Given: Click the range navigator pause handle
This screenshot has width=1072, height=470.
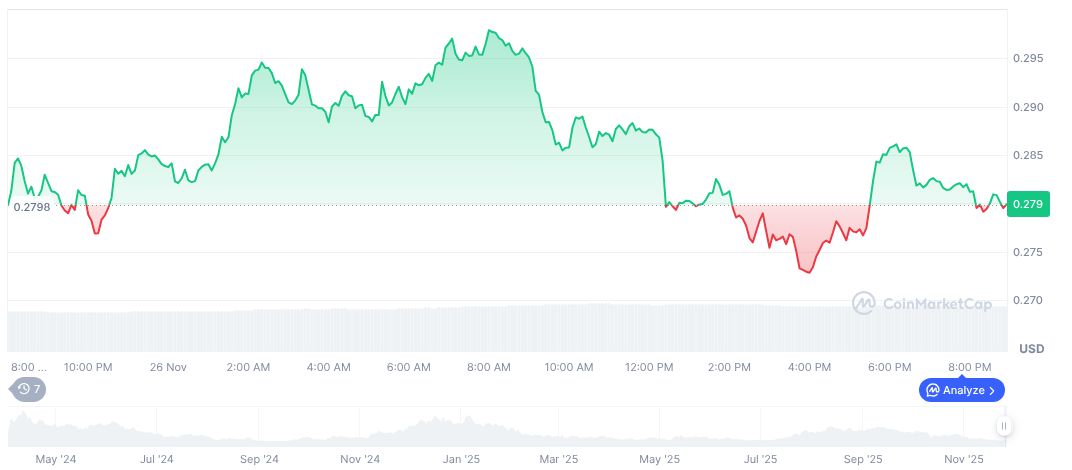Looking at the screenshot, I should (x=1002, y=428).
